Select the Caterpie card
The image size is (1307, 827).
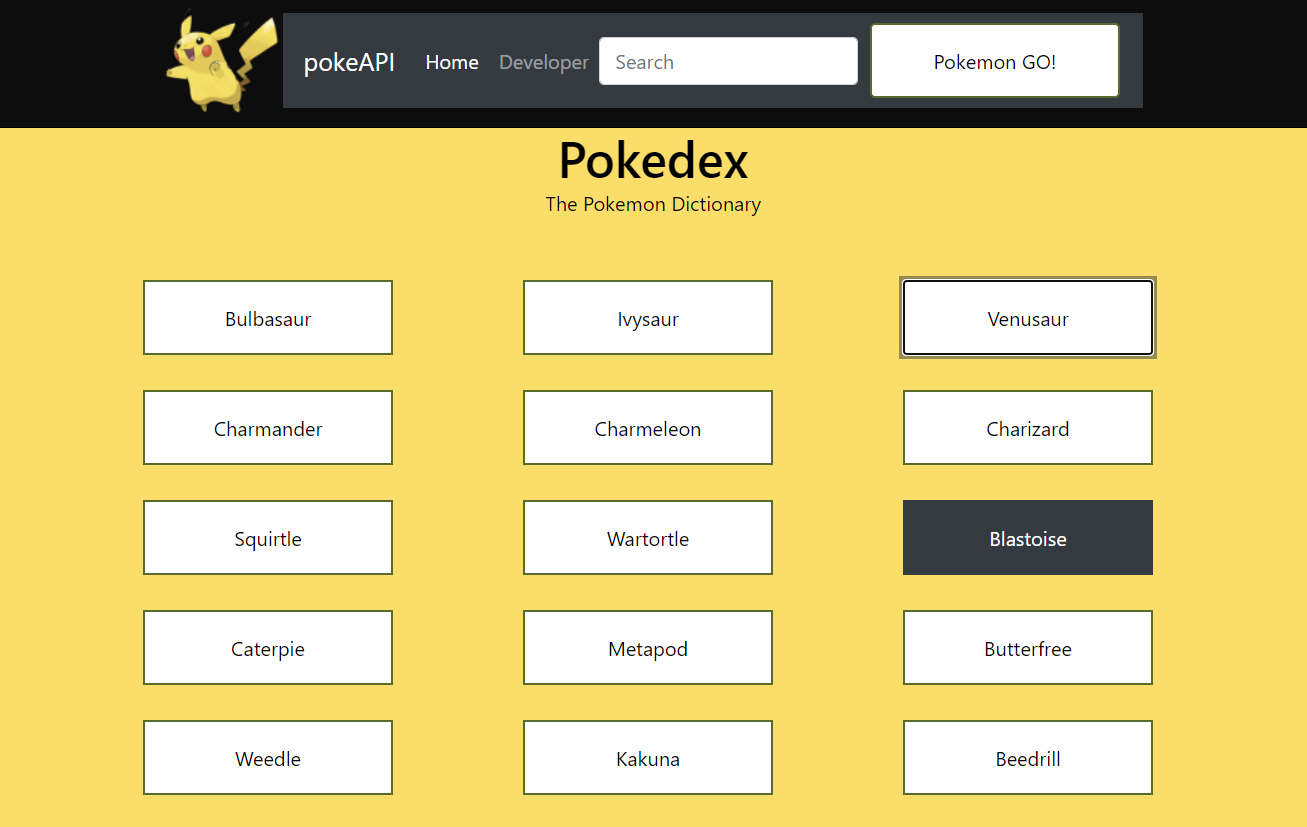268,648
